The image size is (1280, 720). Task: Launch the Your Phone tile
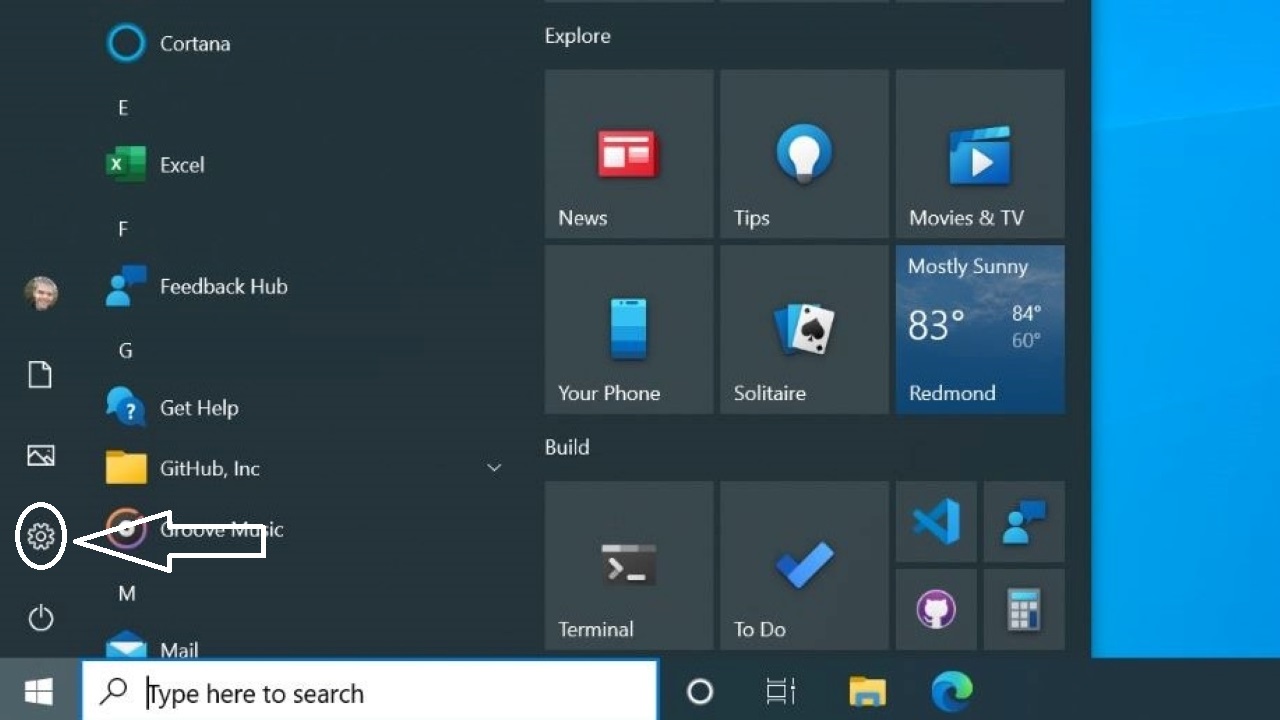coord(628,329)
